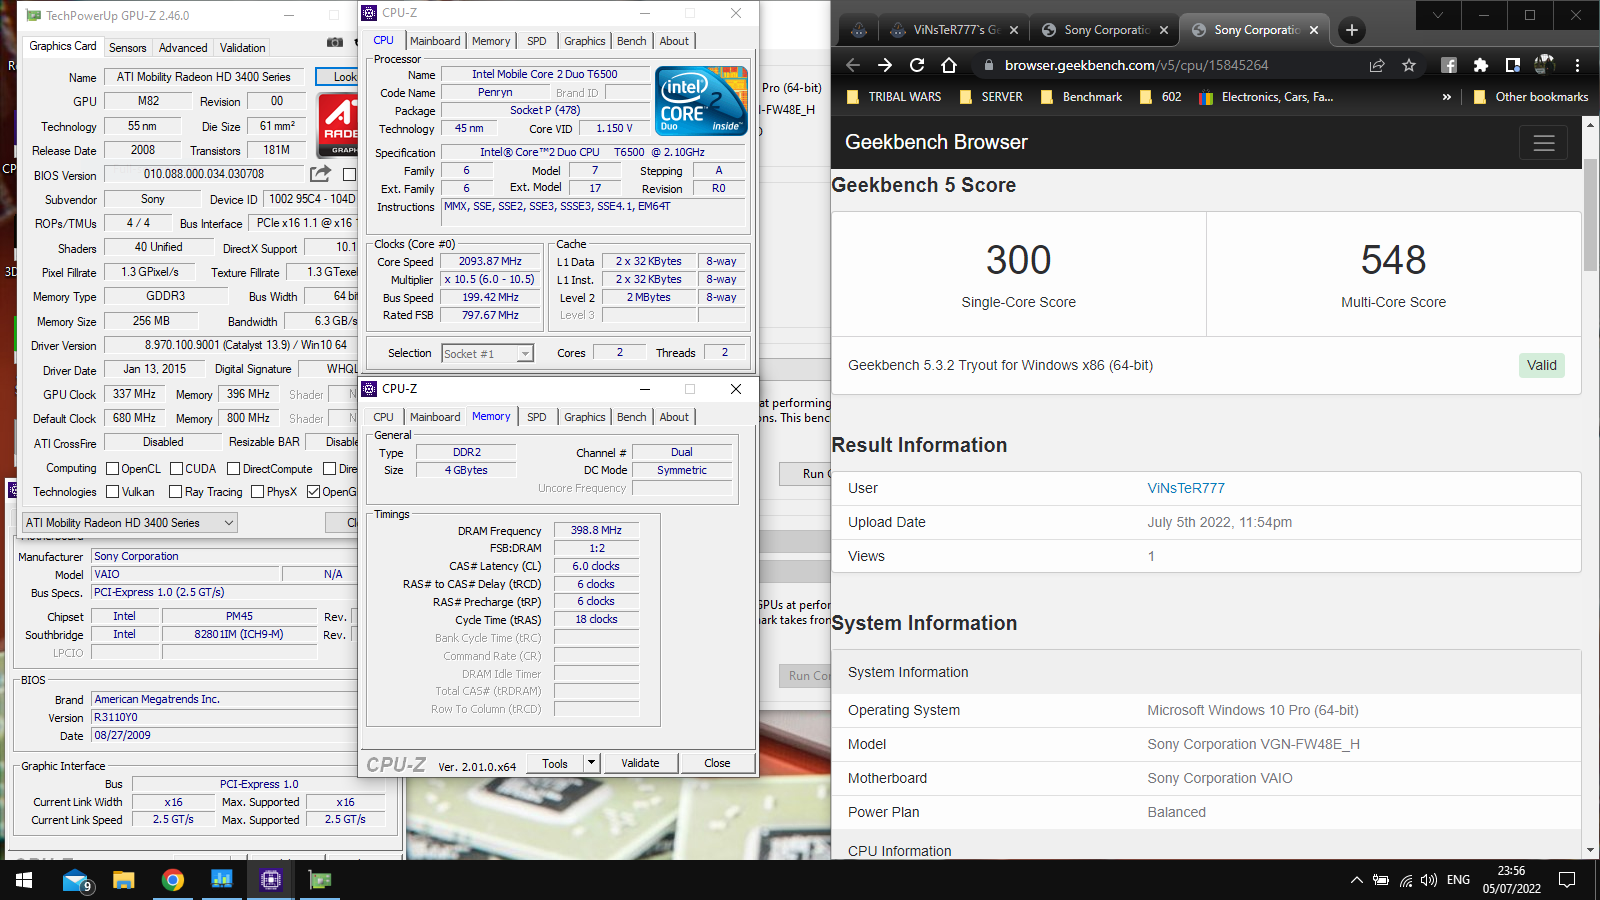This screenshot has height=900, width=1600.
Task: Switch to ViNsTeR777's Geekbench tab
Action: 954,30
